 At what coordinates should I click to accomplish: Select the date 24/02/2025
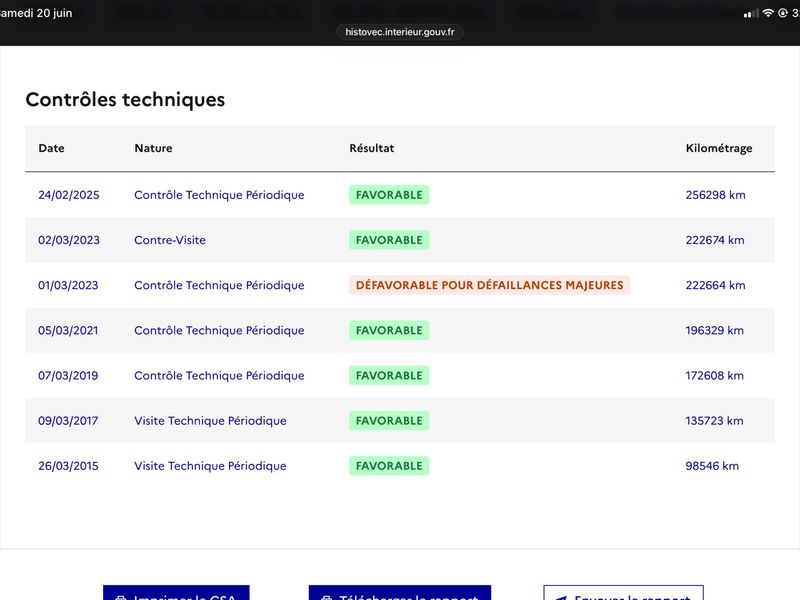(69, 195)
